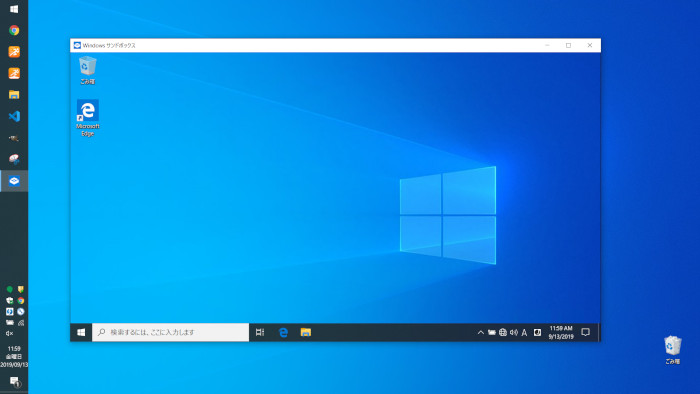
Task: Open the sandbox Action Center notification icon
Action: pyautogui.click(x=586, y=332)
